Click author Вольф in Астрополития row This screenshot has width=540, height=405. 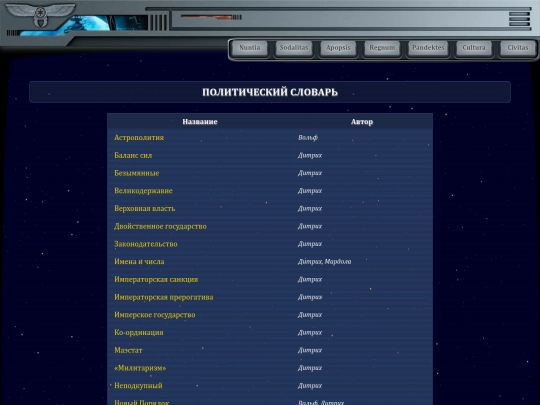click(308, 137)
